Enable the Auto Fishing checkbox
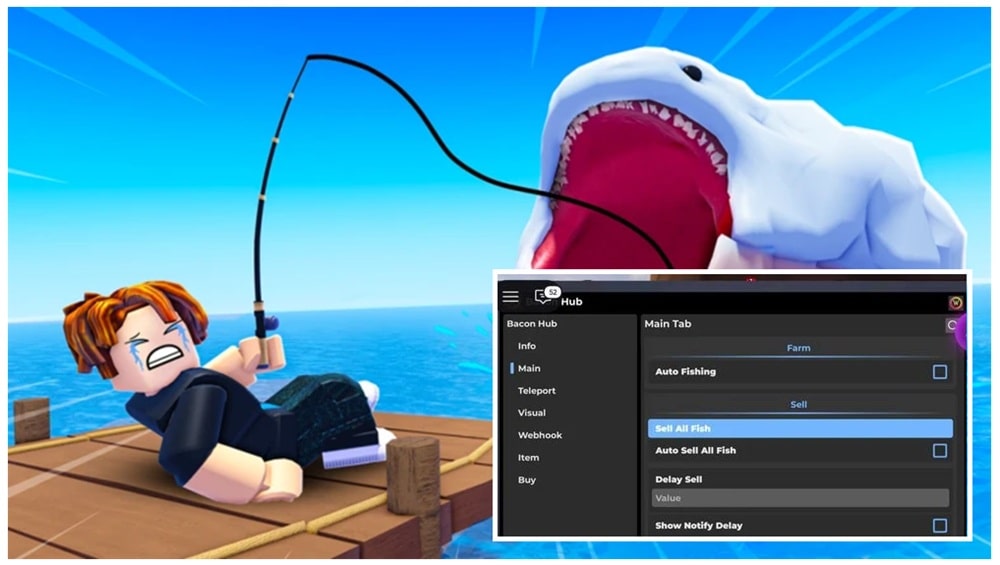This screenshot has height=565, width=1000. [x=939, y=372]
